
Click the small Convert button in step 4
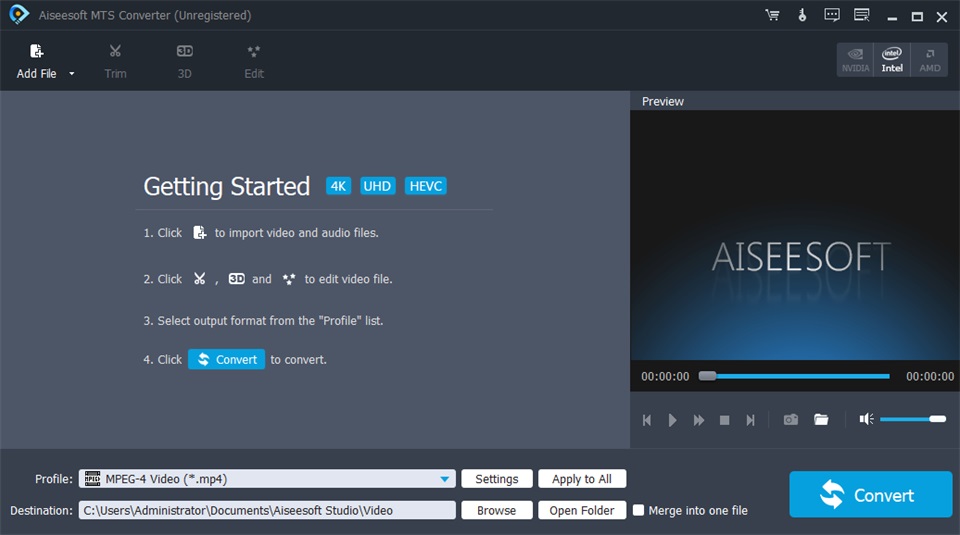[x=227, y=359]
